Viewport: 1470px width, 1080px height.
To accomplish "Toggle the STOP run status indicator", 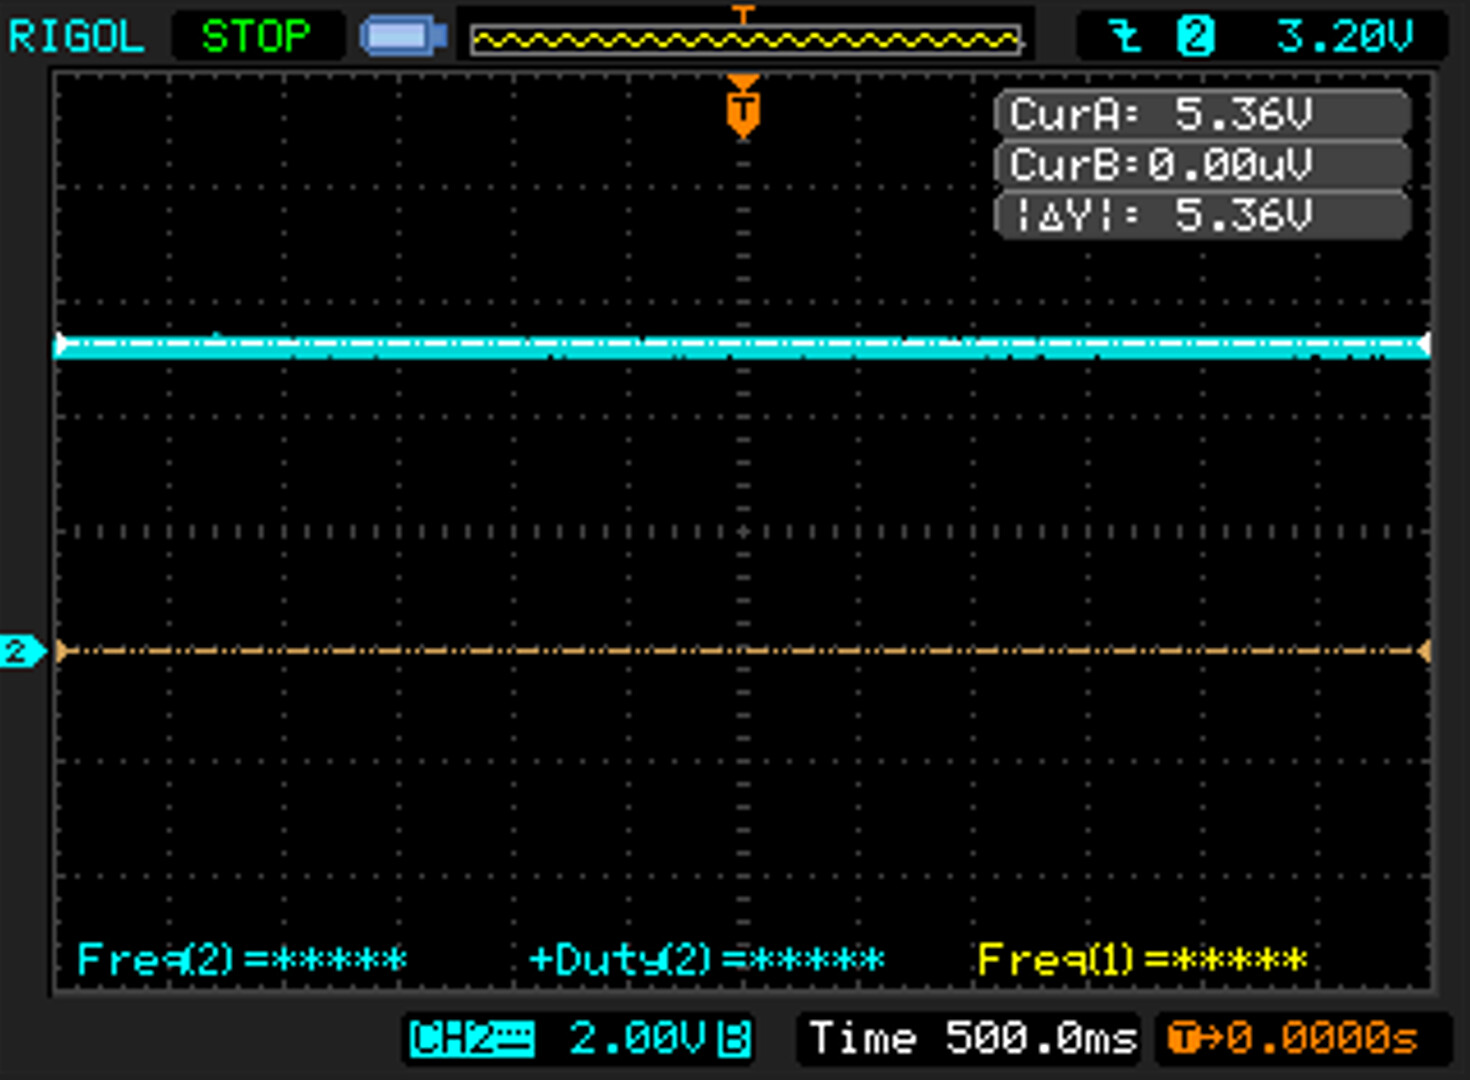I will (256, 37).
